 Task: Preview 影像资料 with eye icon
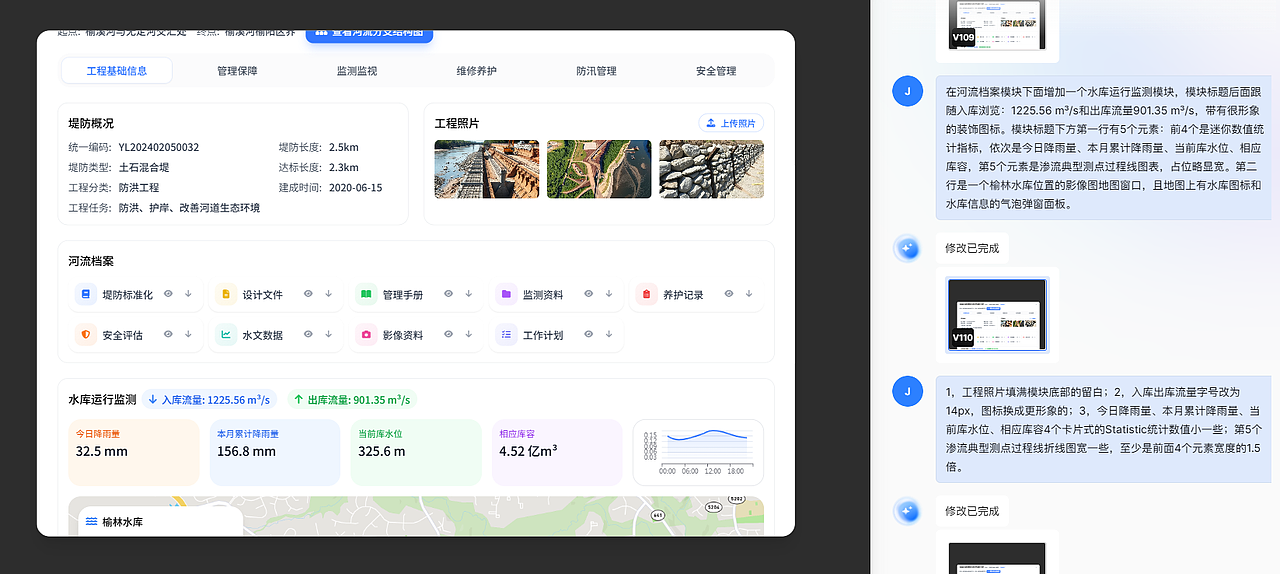448,334
